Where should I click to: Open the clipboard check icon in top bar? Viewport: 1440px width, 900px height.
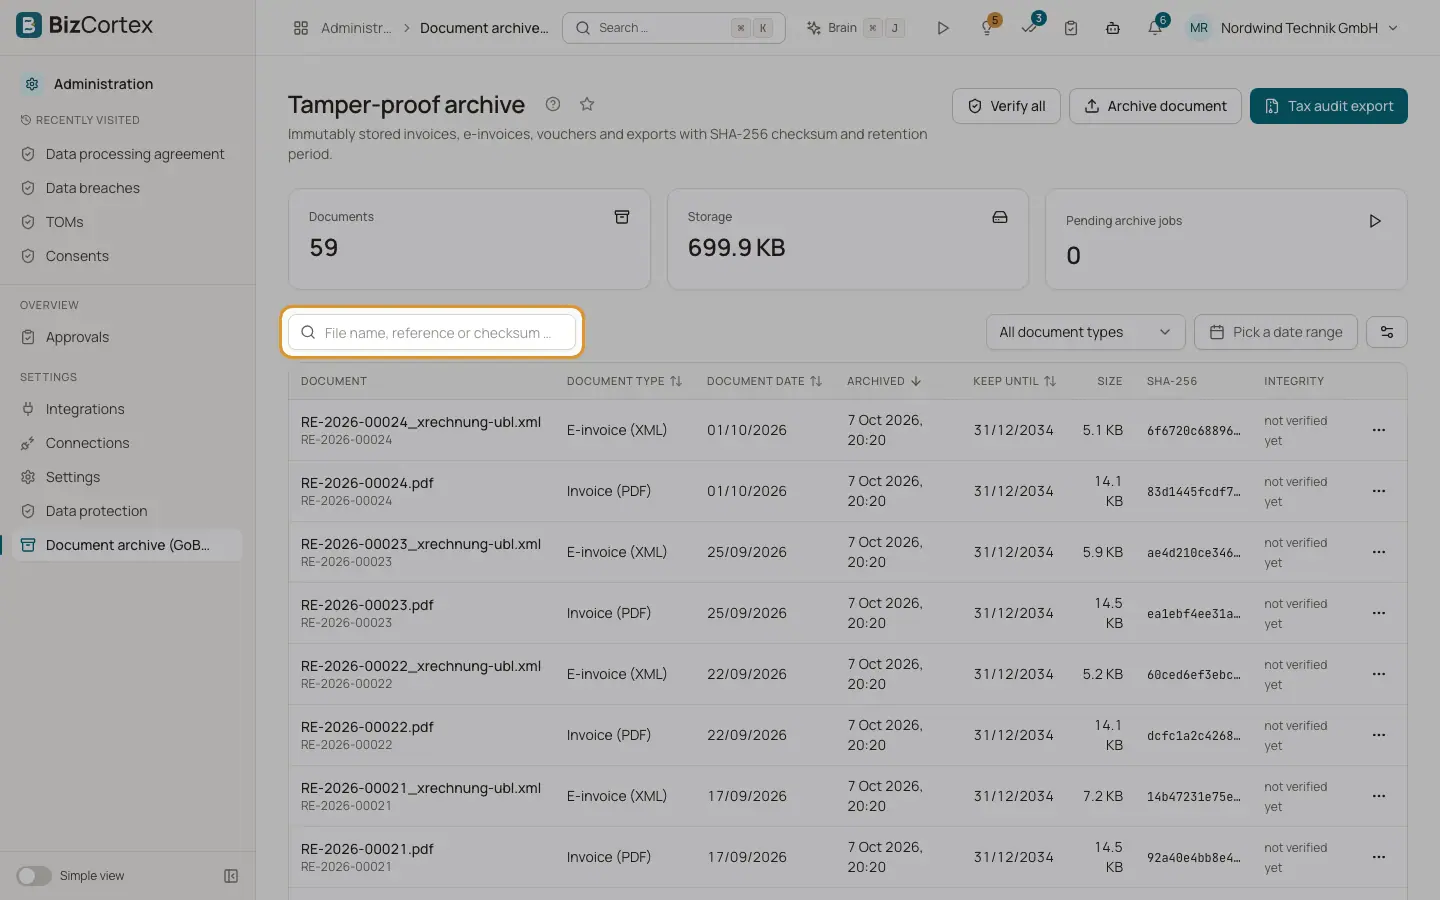(x=1071, y=28)
